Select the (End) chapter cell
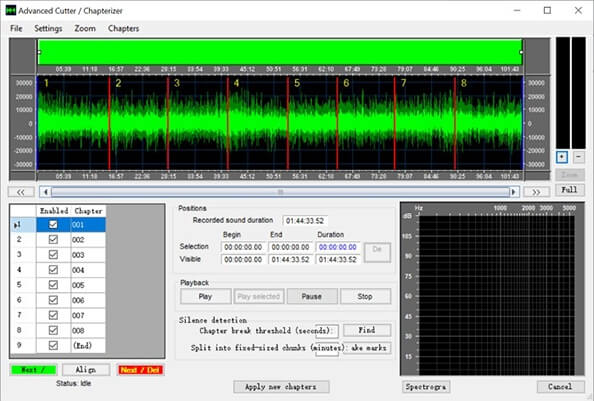 tap(88, 345)
